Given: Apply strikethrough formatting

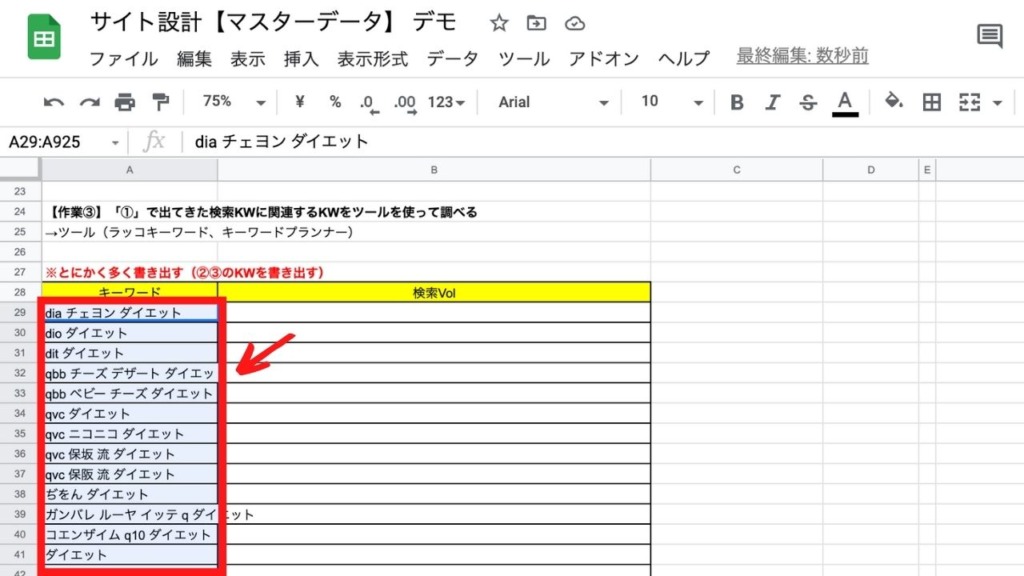Looking at the screenshot, I should point(808,103).
